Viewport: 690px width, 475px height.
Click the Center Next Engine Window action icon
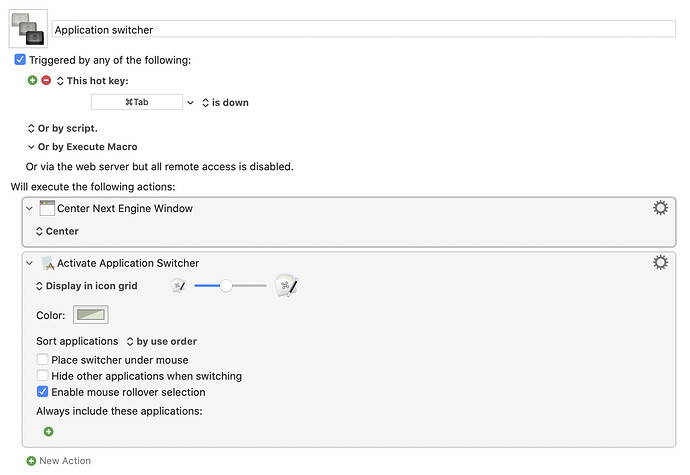click(x=47, y=209)
